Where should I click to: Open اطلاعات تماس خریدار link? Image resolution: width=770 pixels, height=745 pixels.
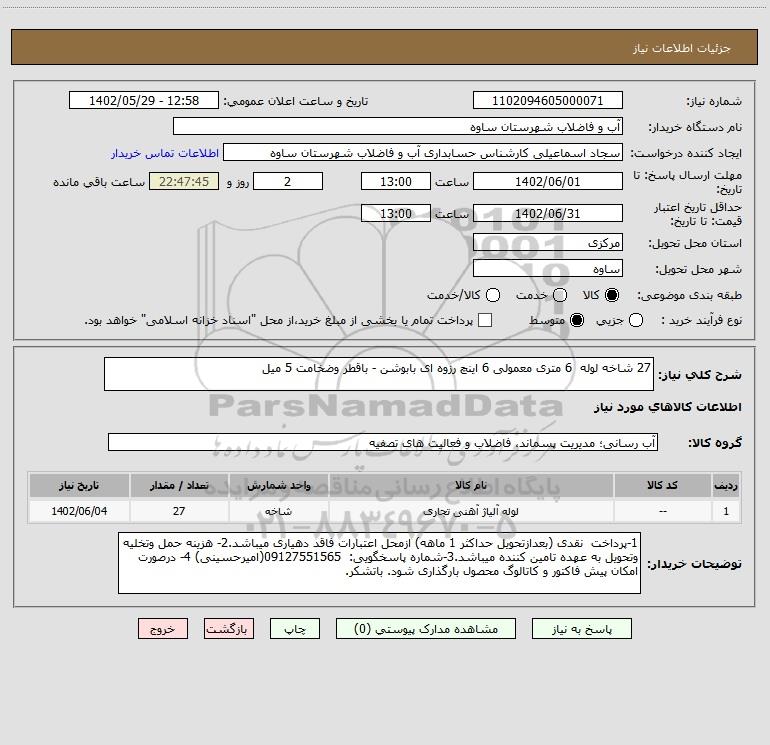pyautogui.click(x=165, y=153)
